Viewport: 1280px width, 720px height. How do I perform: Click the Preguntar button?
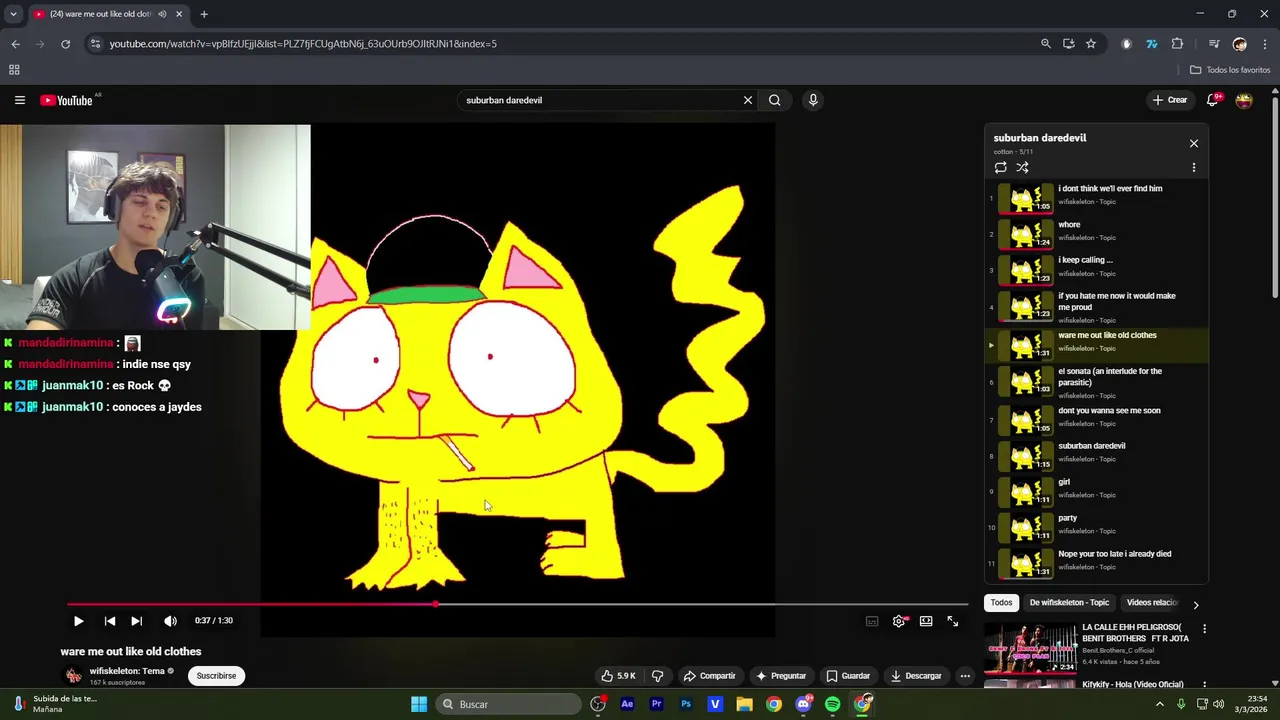click(781, 676)
